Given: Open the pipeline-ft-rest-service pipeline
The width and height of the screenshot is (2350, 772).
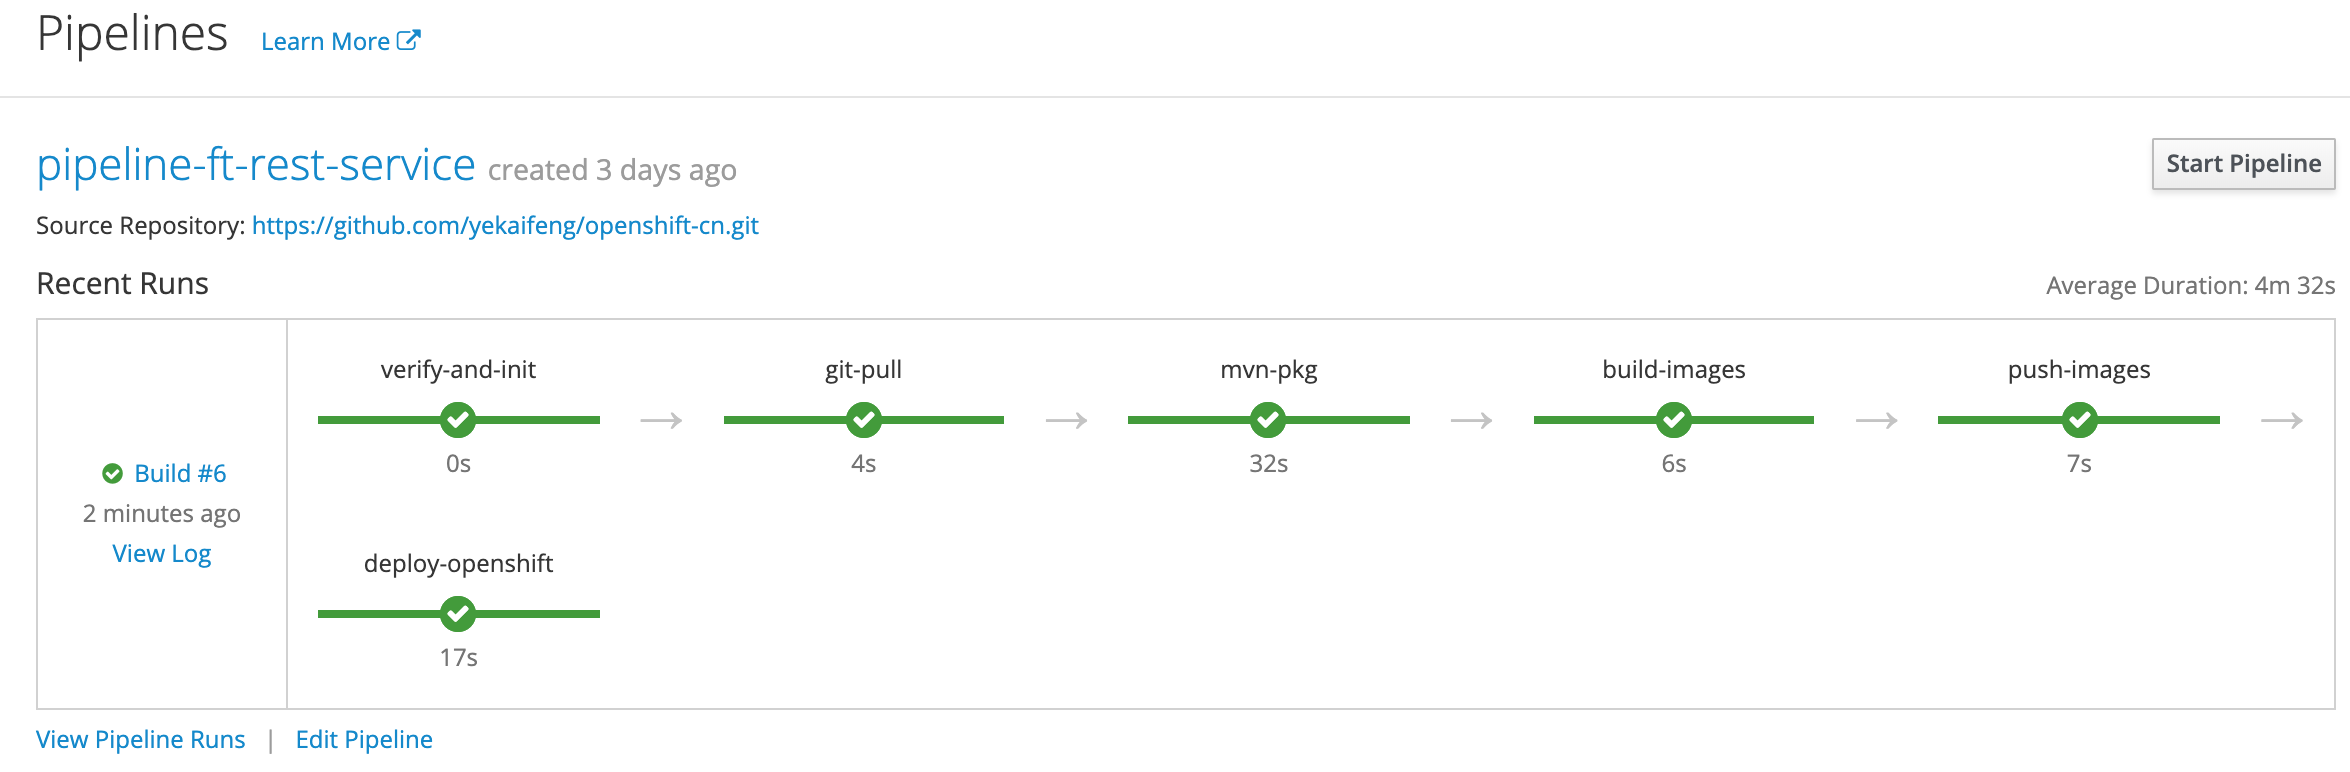Looking at the screenshot, I should click(x=256, y=165).
